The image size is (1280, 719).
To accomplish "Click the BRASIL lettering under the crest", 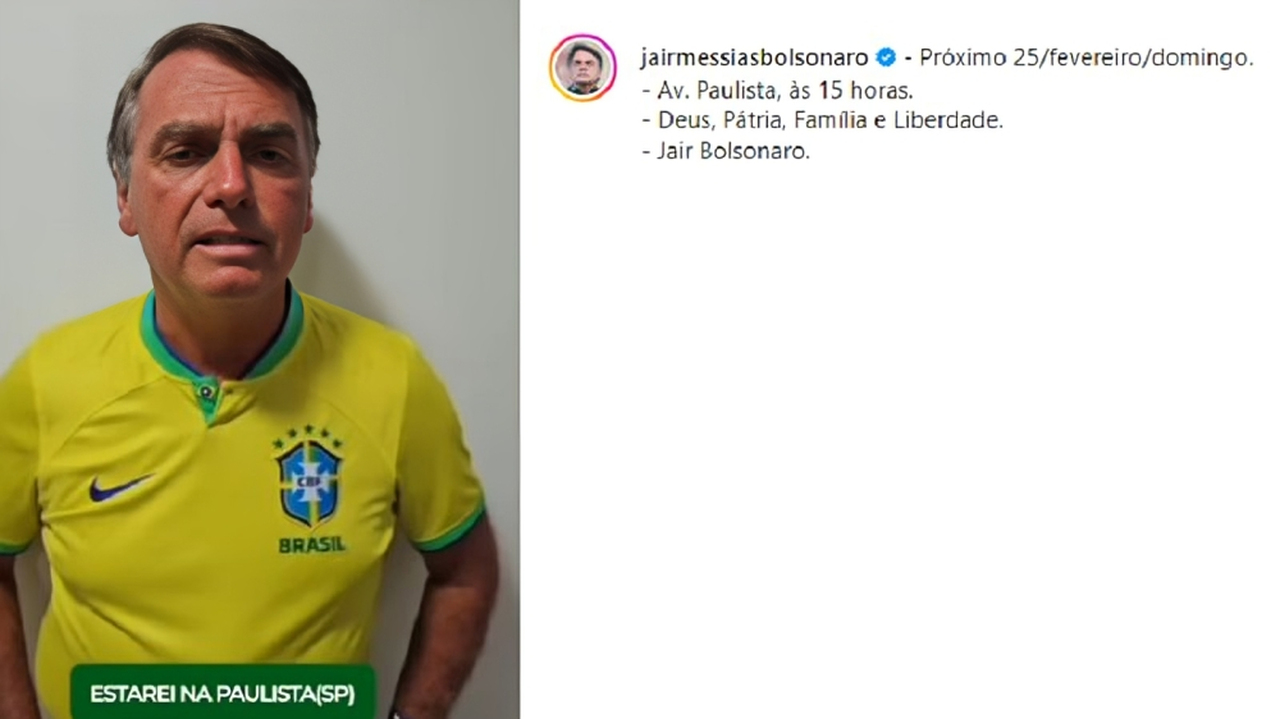I will [311, 545].
